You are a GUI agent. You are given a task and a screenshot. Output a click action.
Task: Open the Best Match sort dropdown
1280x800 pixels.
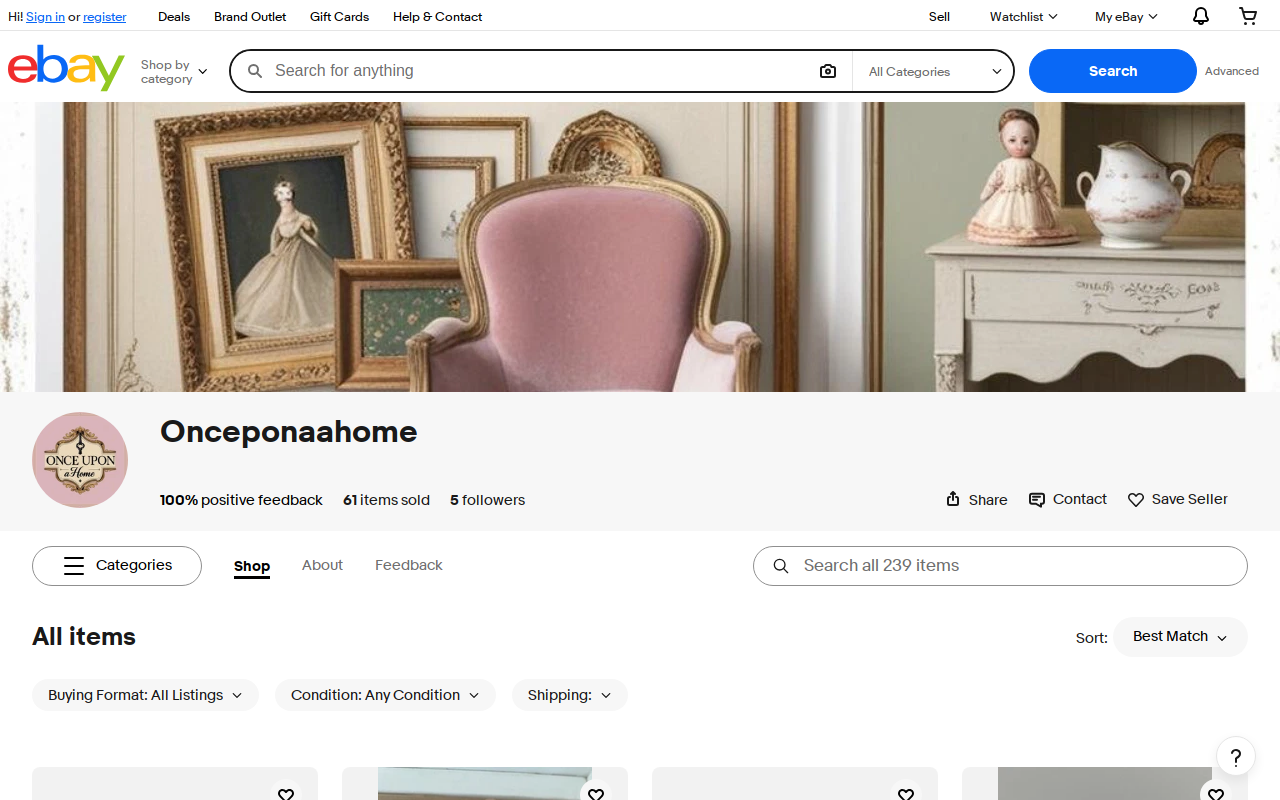pos(1180,637)
